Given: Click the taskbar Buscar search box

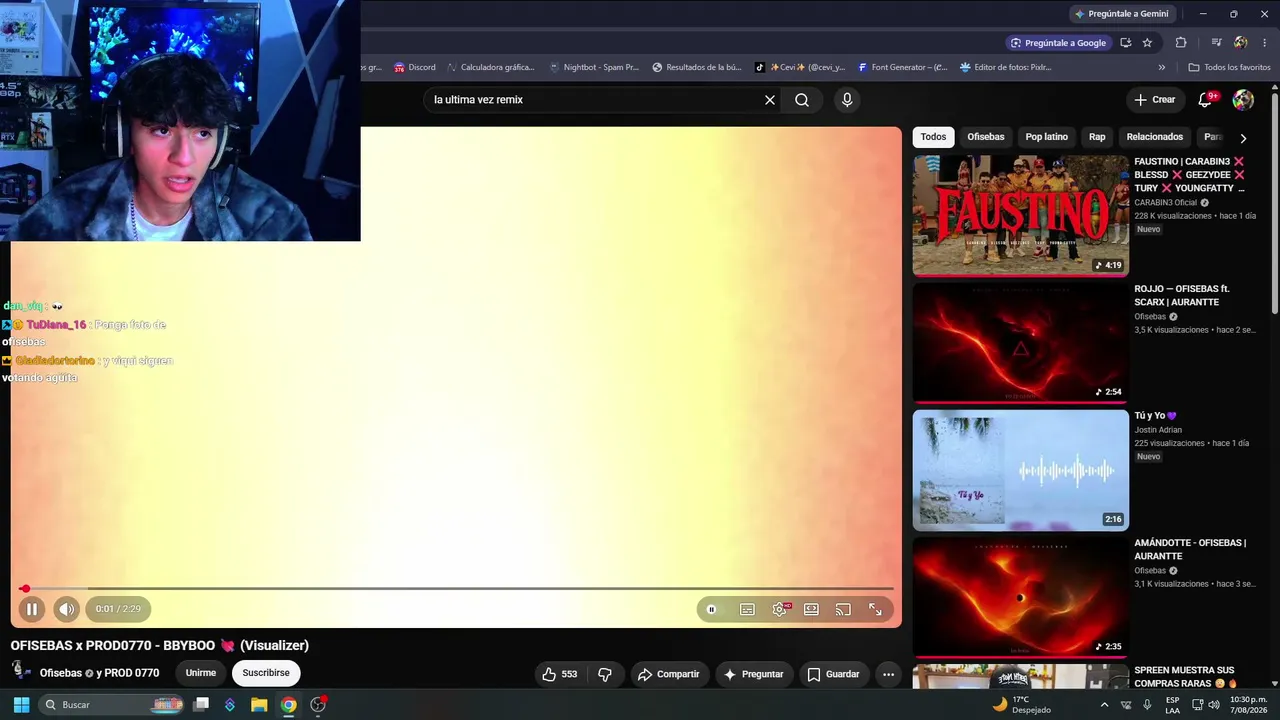Looking at the screenshot, I should tap(113, 705).
